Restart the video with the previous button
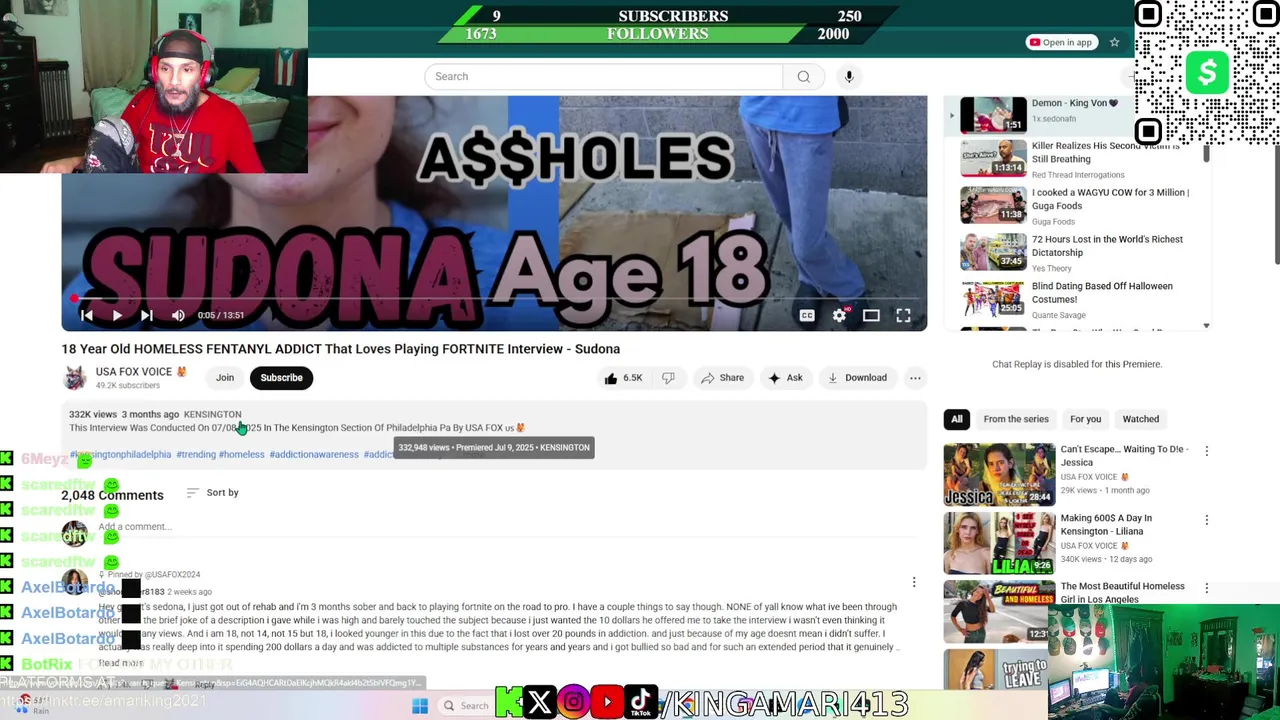 pyautogui.click(x=87, y=315)
